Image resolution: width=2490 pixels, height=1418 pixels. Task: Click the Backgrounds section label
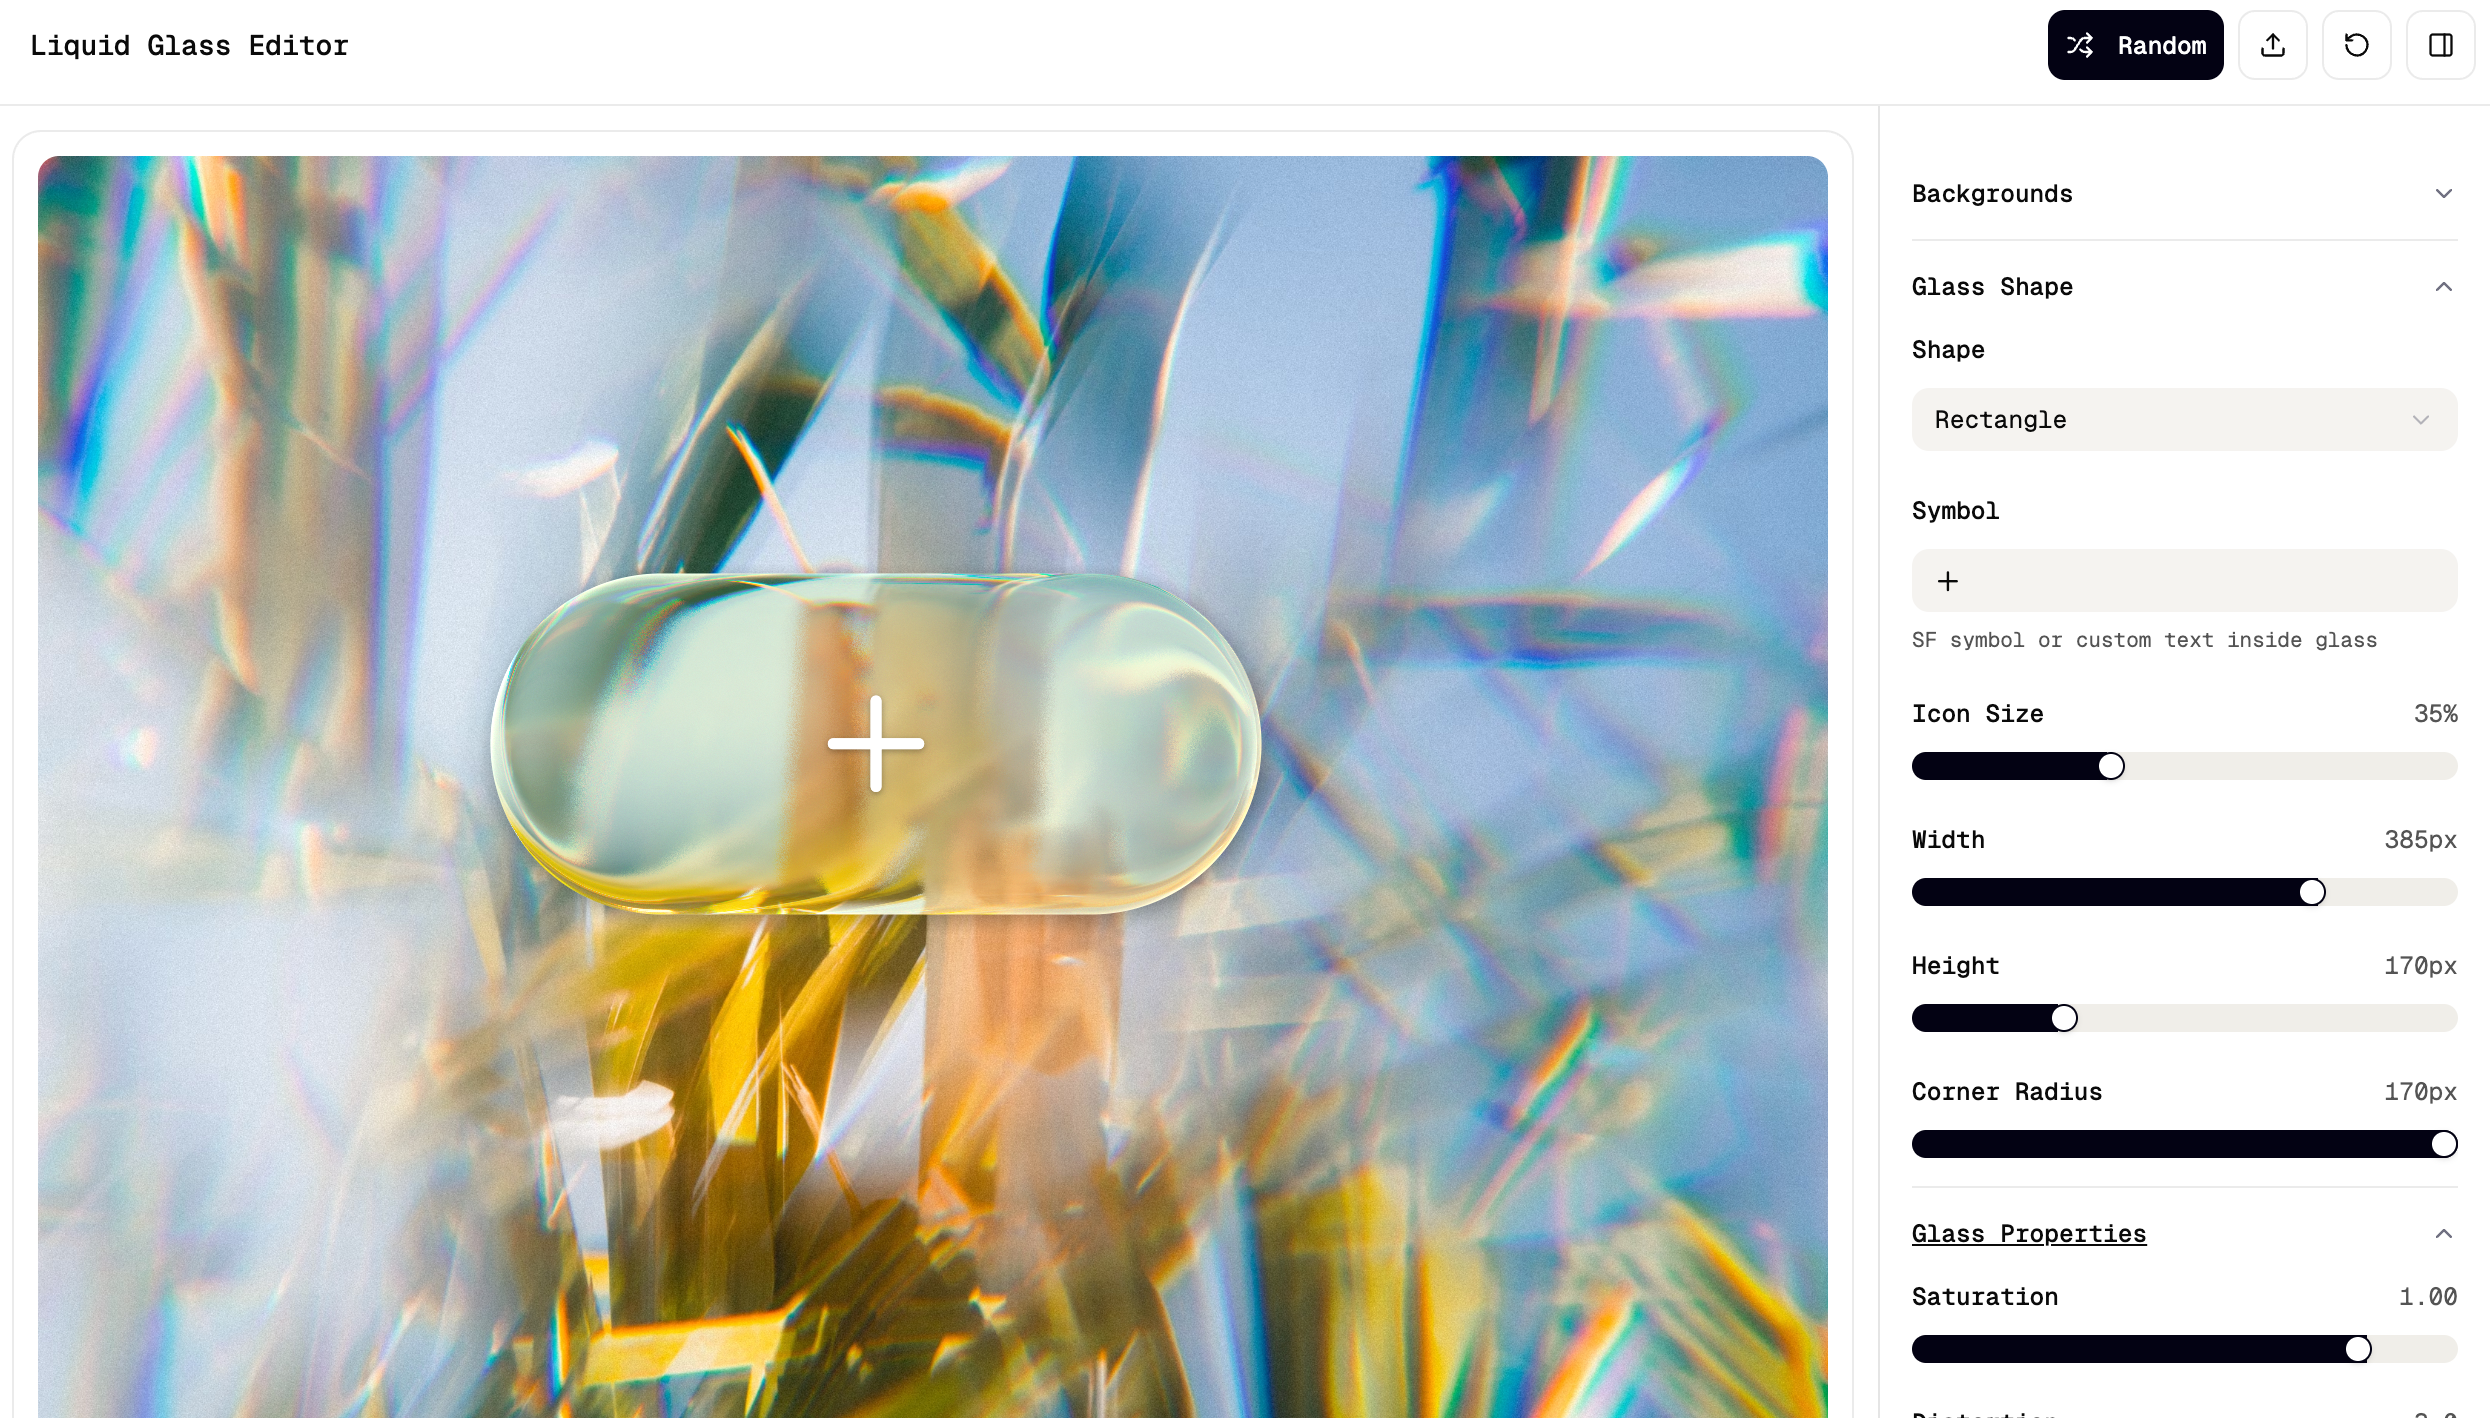click(1992, 194)
